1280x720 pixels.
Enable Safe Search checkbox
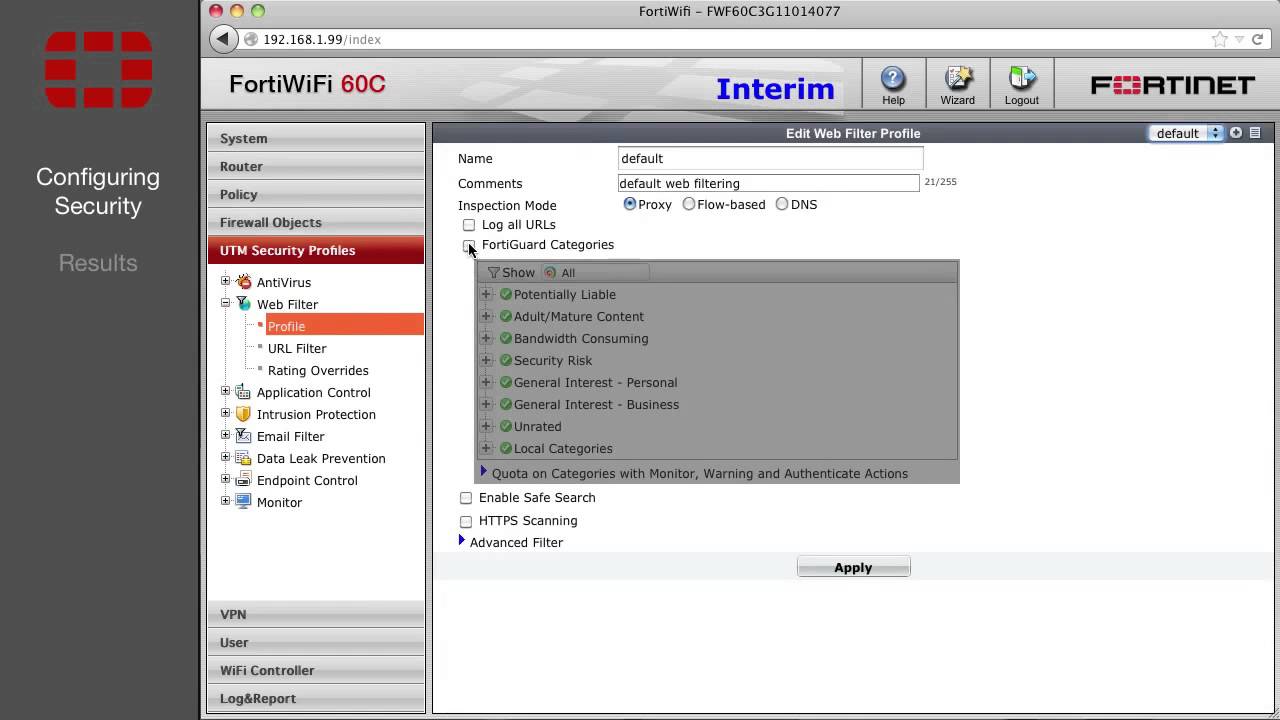(466, 498)
